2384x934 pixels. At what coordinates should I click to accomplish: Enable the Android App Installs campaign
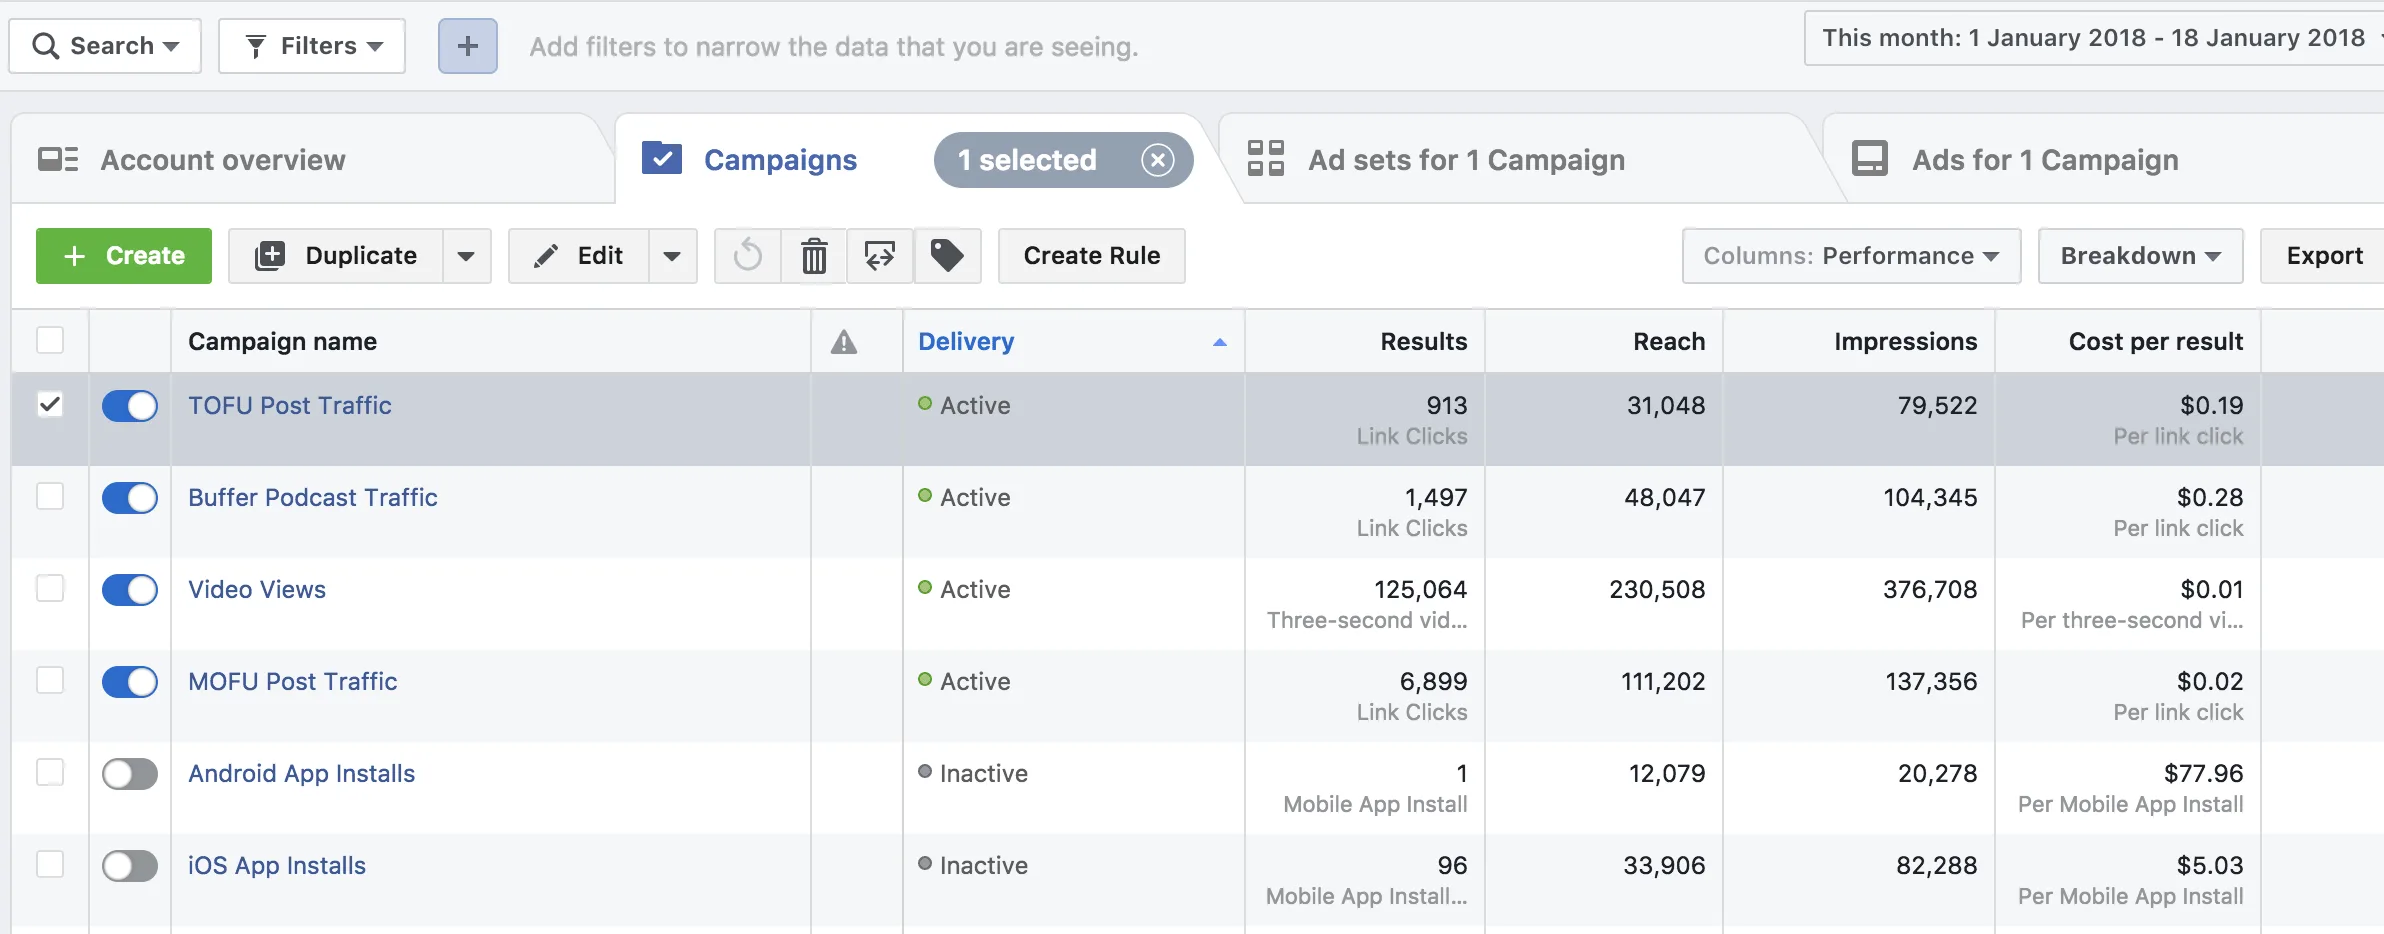(130, 773)
